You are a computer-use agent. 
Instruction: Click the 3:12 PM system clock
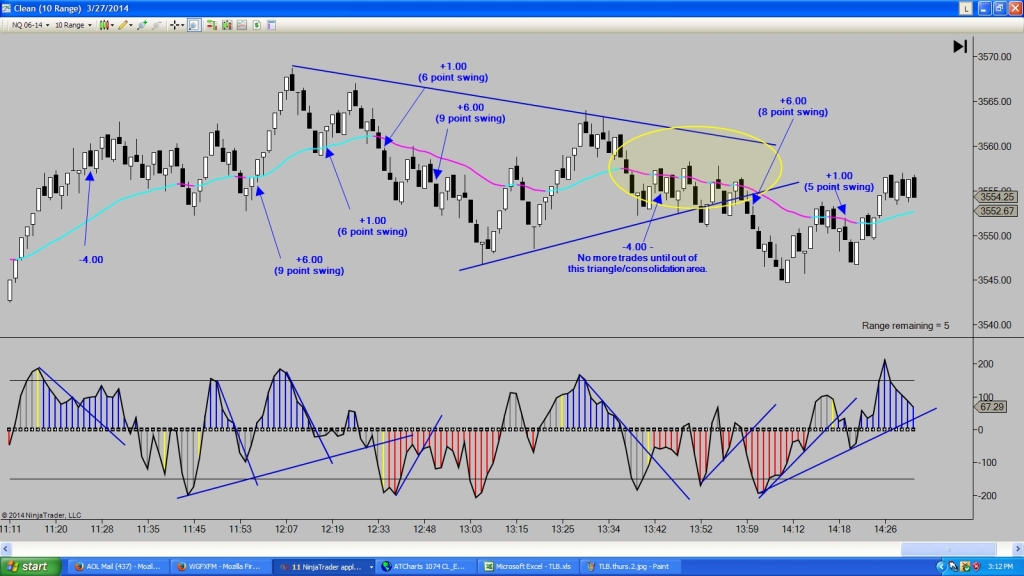(x=1001, y=566)
